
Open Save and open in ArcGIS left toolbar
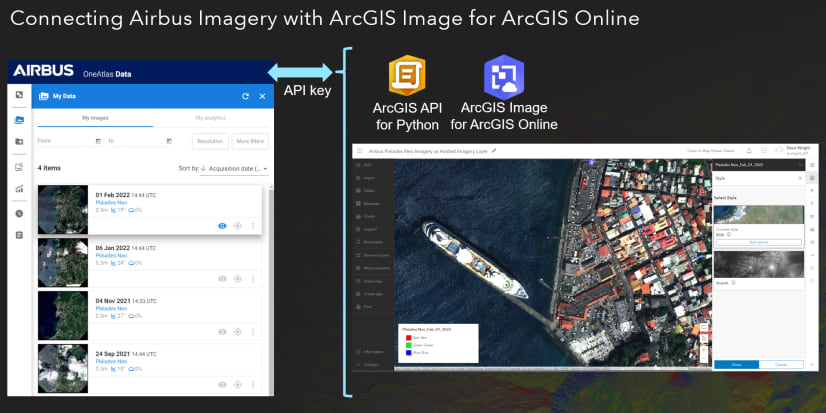[x=373, y=255]
